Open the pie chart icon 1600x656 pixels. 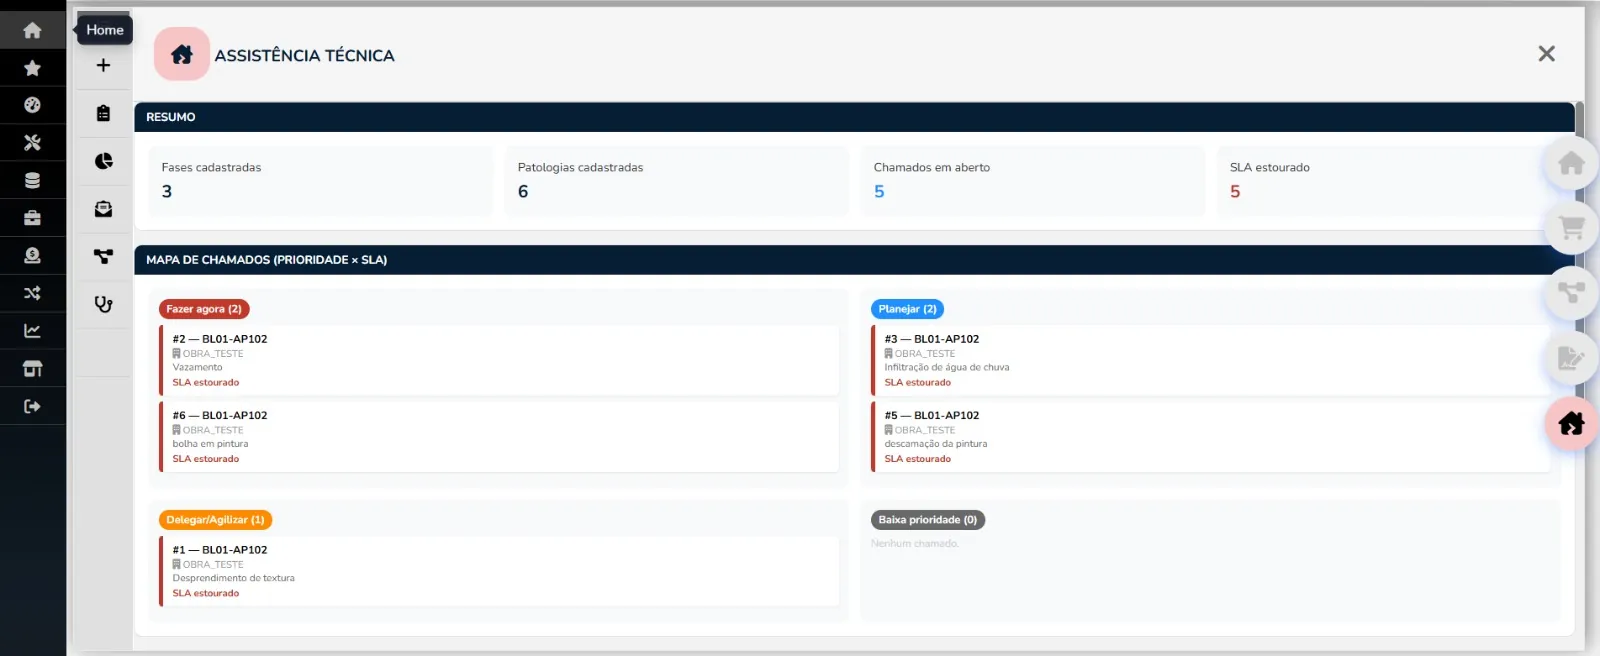(x=103, y=161)
